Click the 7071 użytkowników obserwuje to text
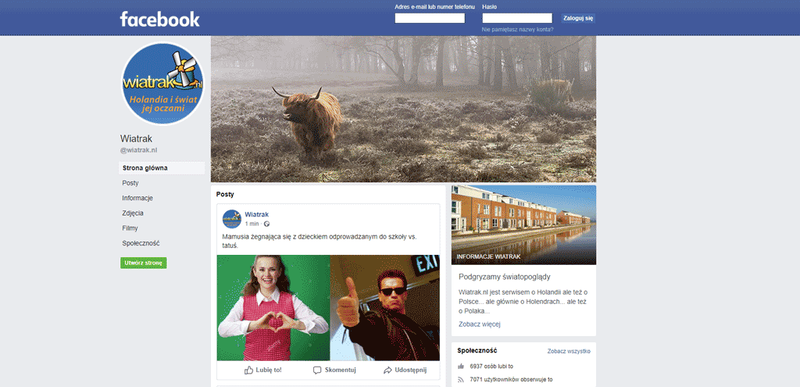Viewport: 800px width, 387px height. (511, 379)
